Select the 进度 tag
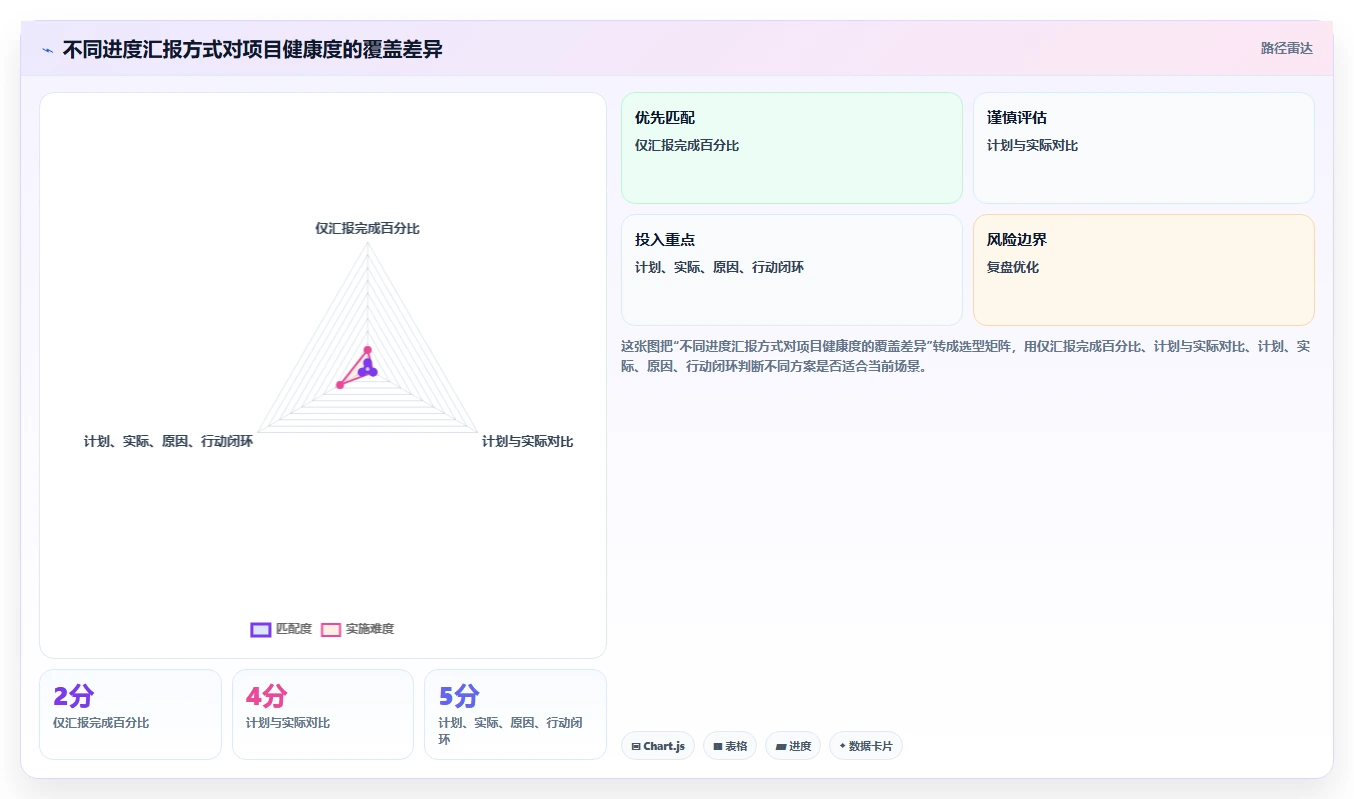 click(x=793, y=746)
